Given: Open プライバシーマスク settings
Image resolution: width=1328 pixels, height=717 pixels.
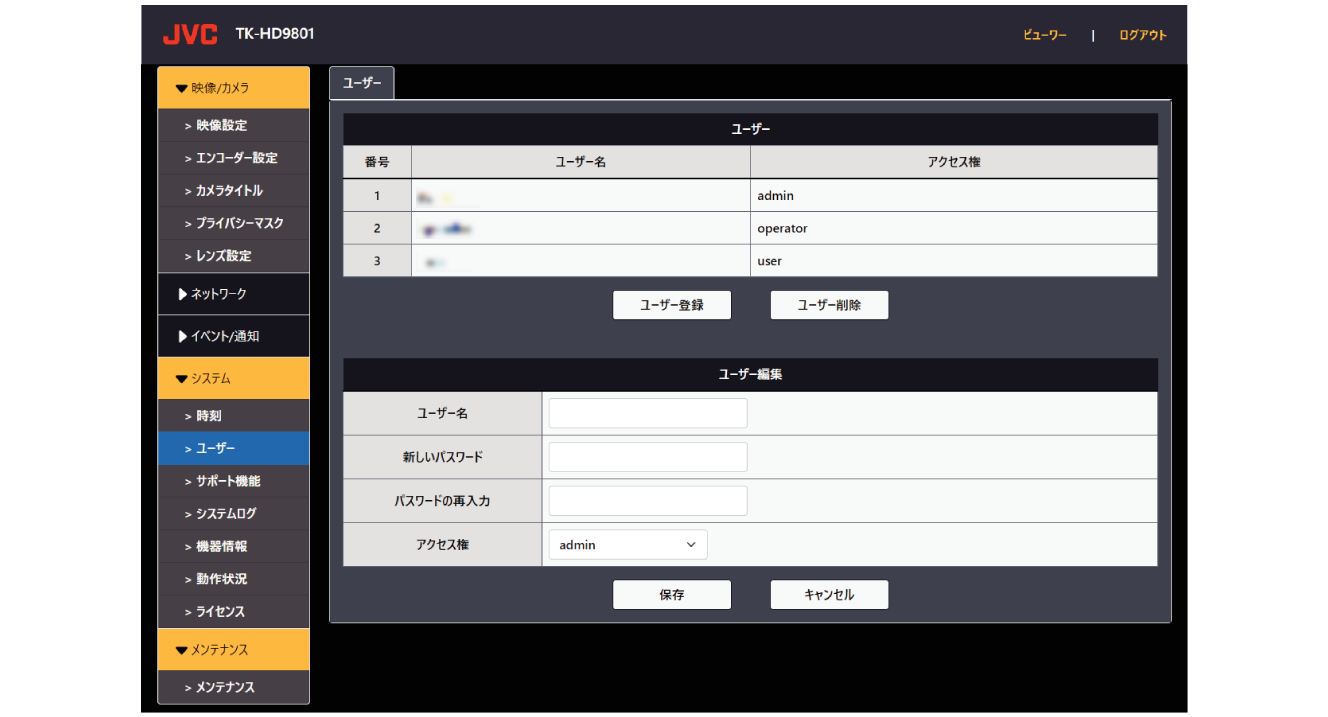Looking at the screenshot, I should click(x=233, y=223).
